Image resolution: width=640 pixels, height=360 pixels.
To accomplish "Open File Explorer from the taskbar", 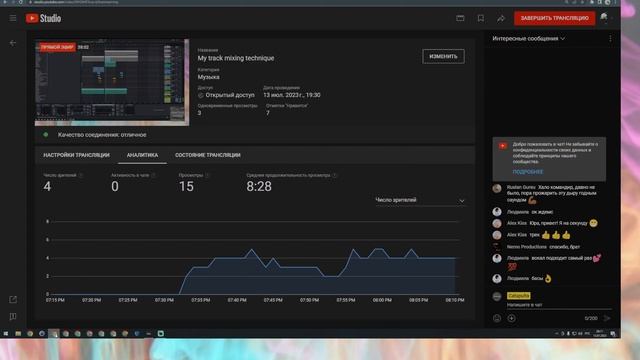I will pos(18,333).
